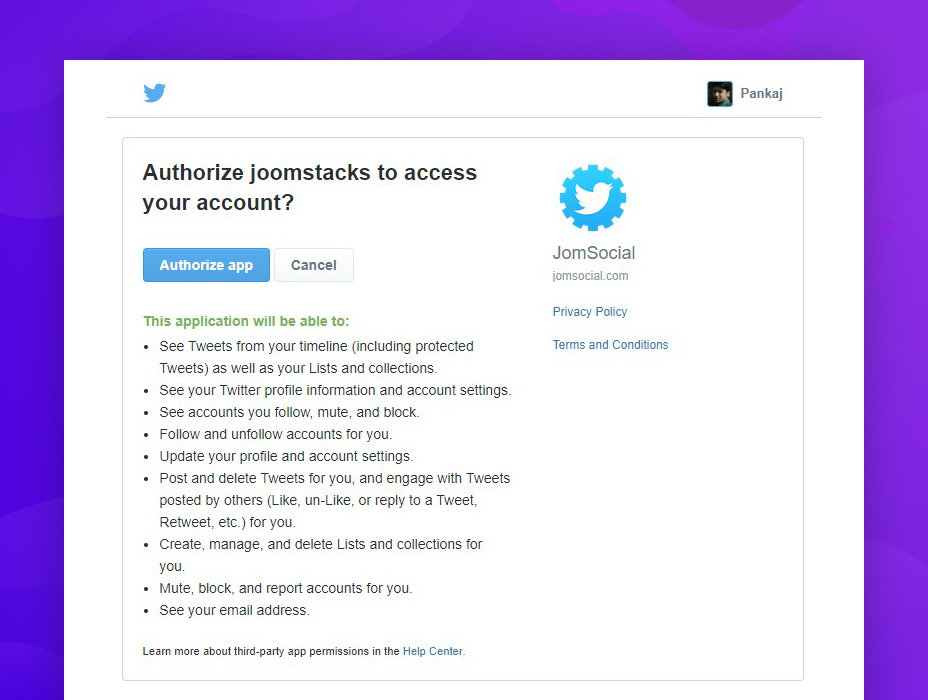Screen dimensions: 928x700
Task: Click 'Follow and unfollow accounts for you' item
Action: (x=276, y=434)
